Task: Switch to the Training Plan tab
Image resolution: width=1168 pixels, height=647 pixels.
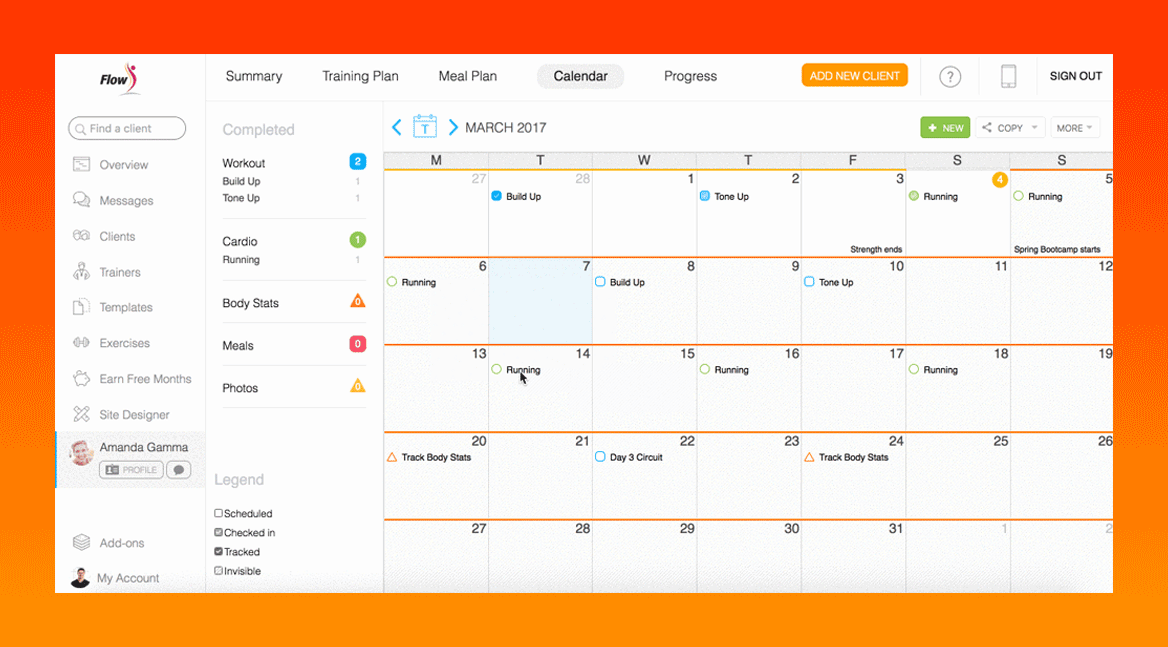Action: (x=360, y=76)
